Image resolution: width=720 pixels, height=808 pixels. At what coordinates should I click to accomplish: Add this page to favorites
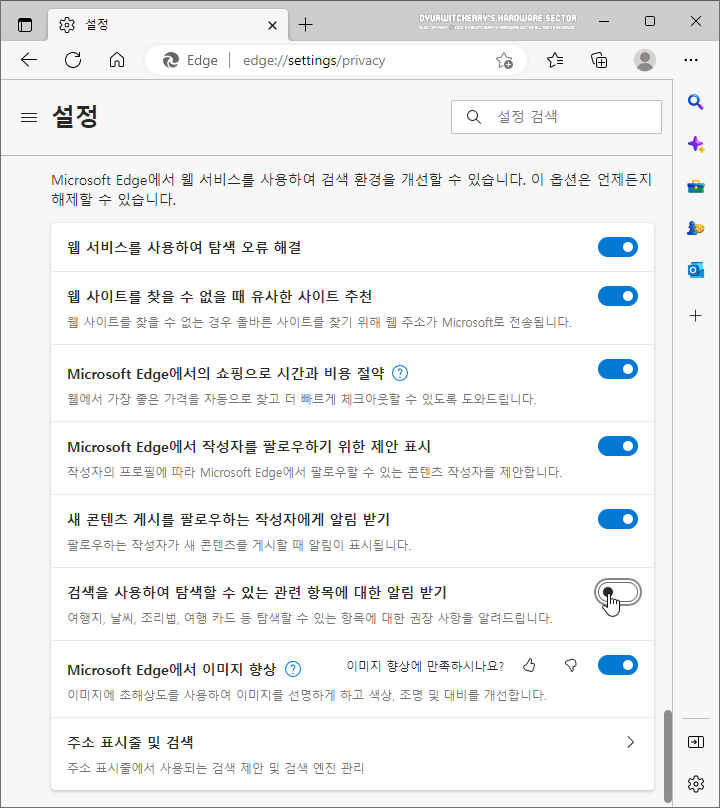[505, 60]
